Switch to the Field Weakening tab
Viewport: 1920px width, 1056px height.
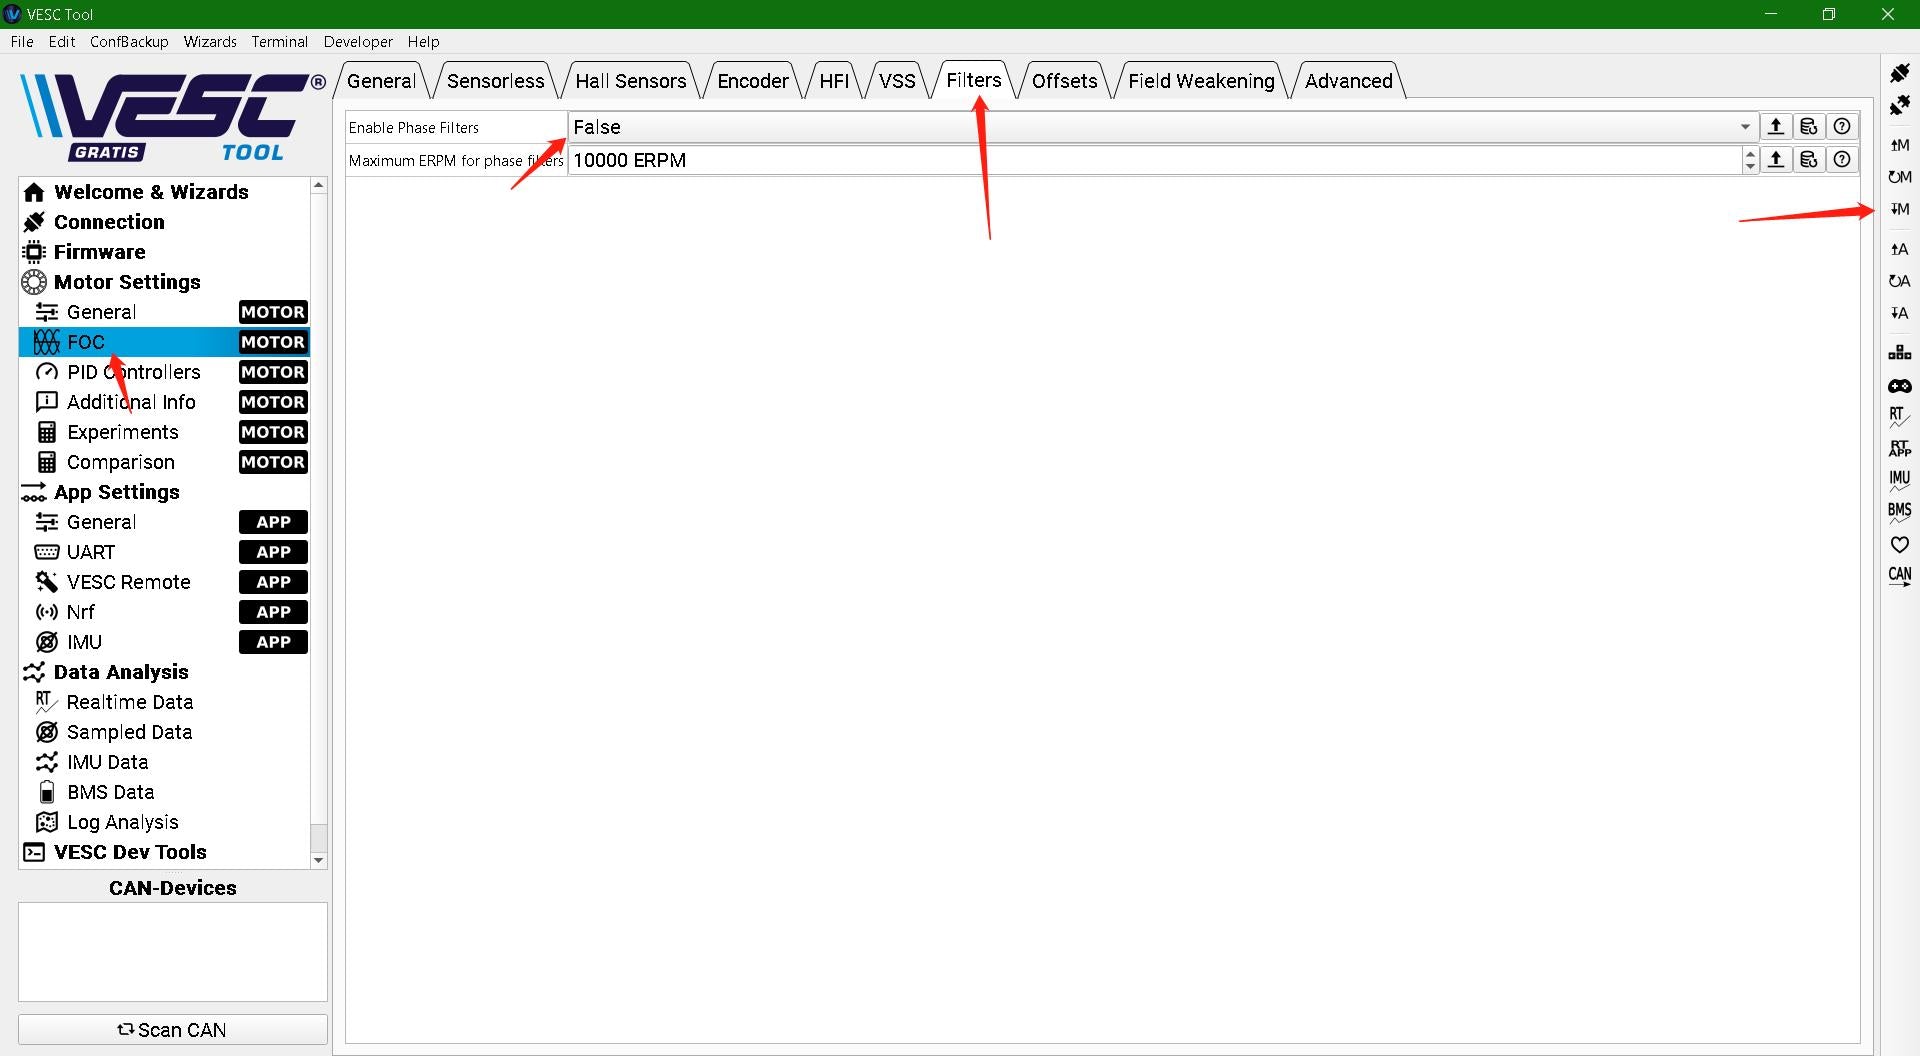(x=1200, y=81)
